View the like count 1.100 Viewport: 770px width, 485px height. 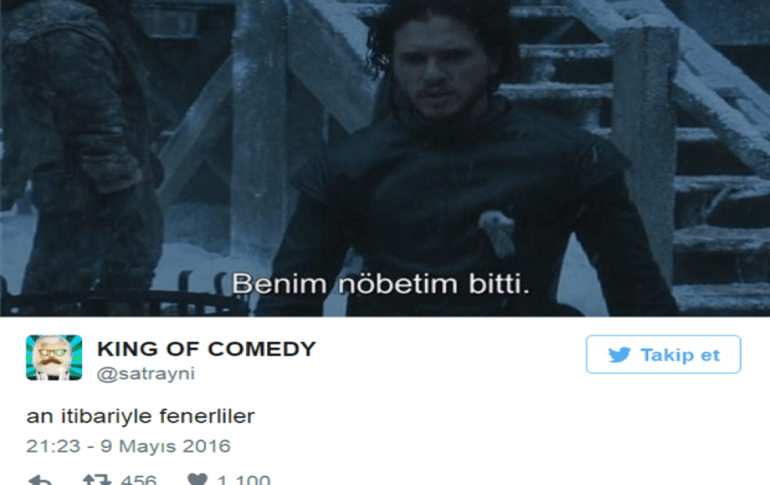tap(244, 480)
